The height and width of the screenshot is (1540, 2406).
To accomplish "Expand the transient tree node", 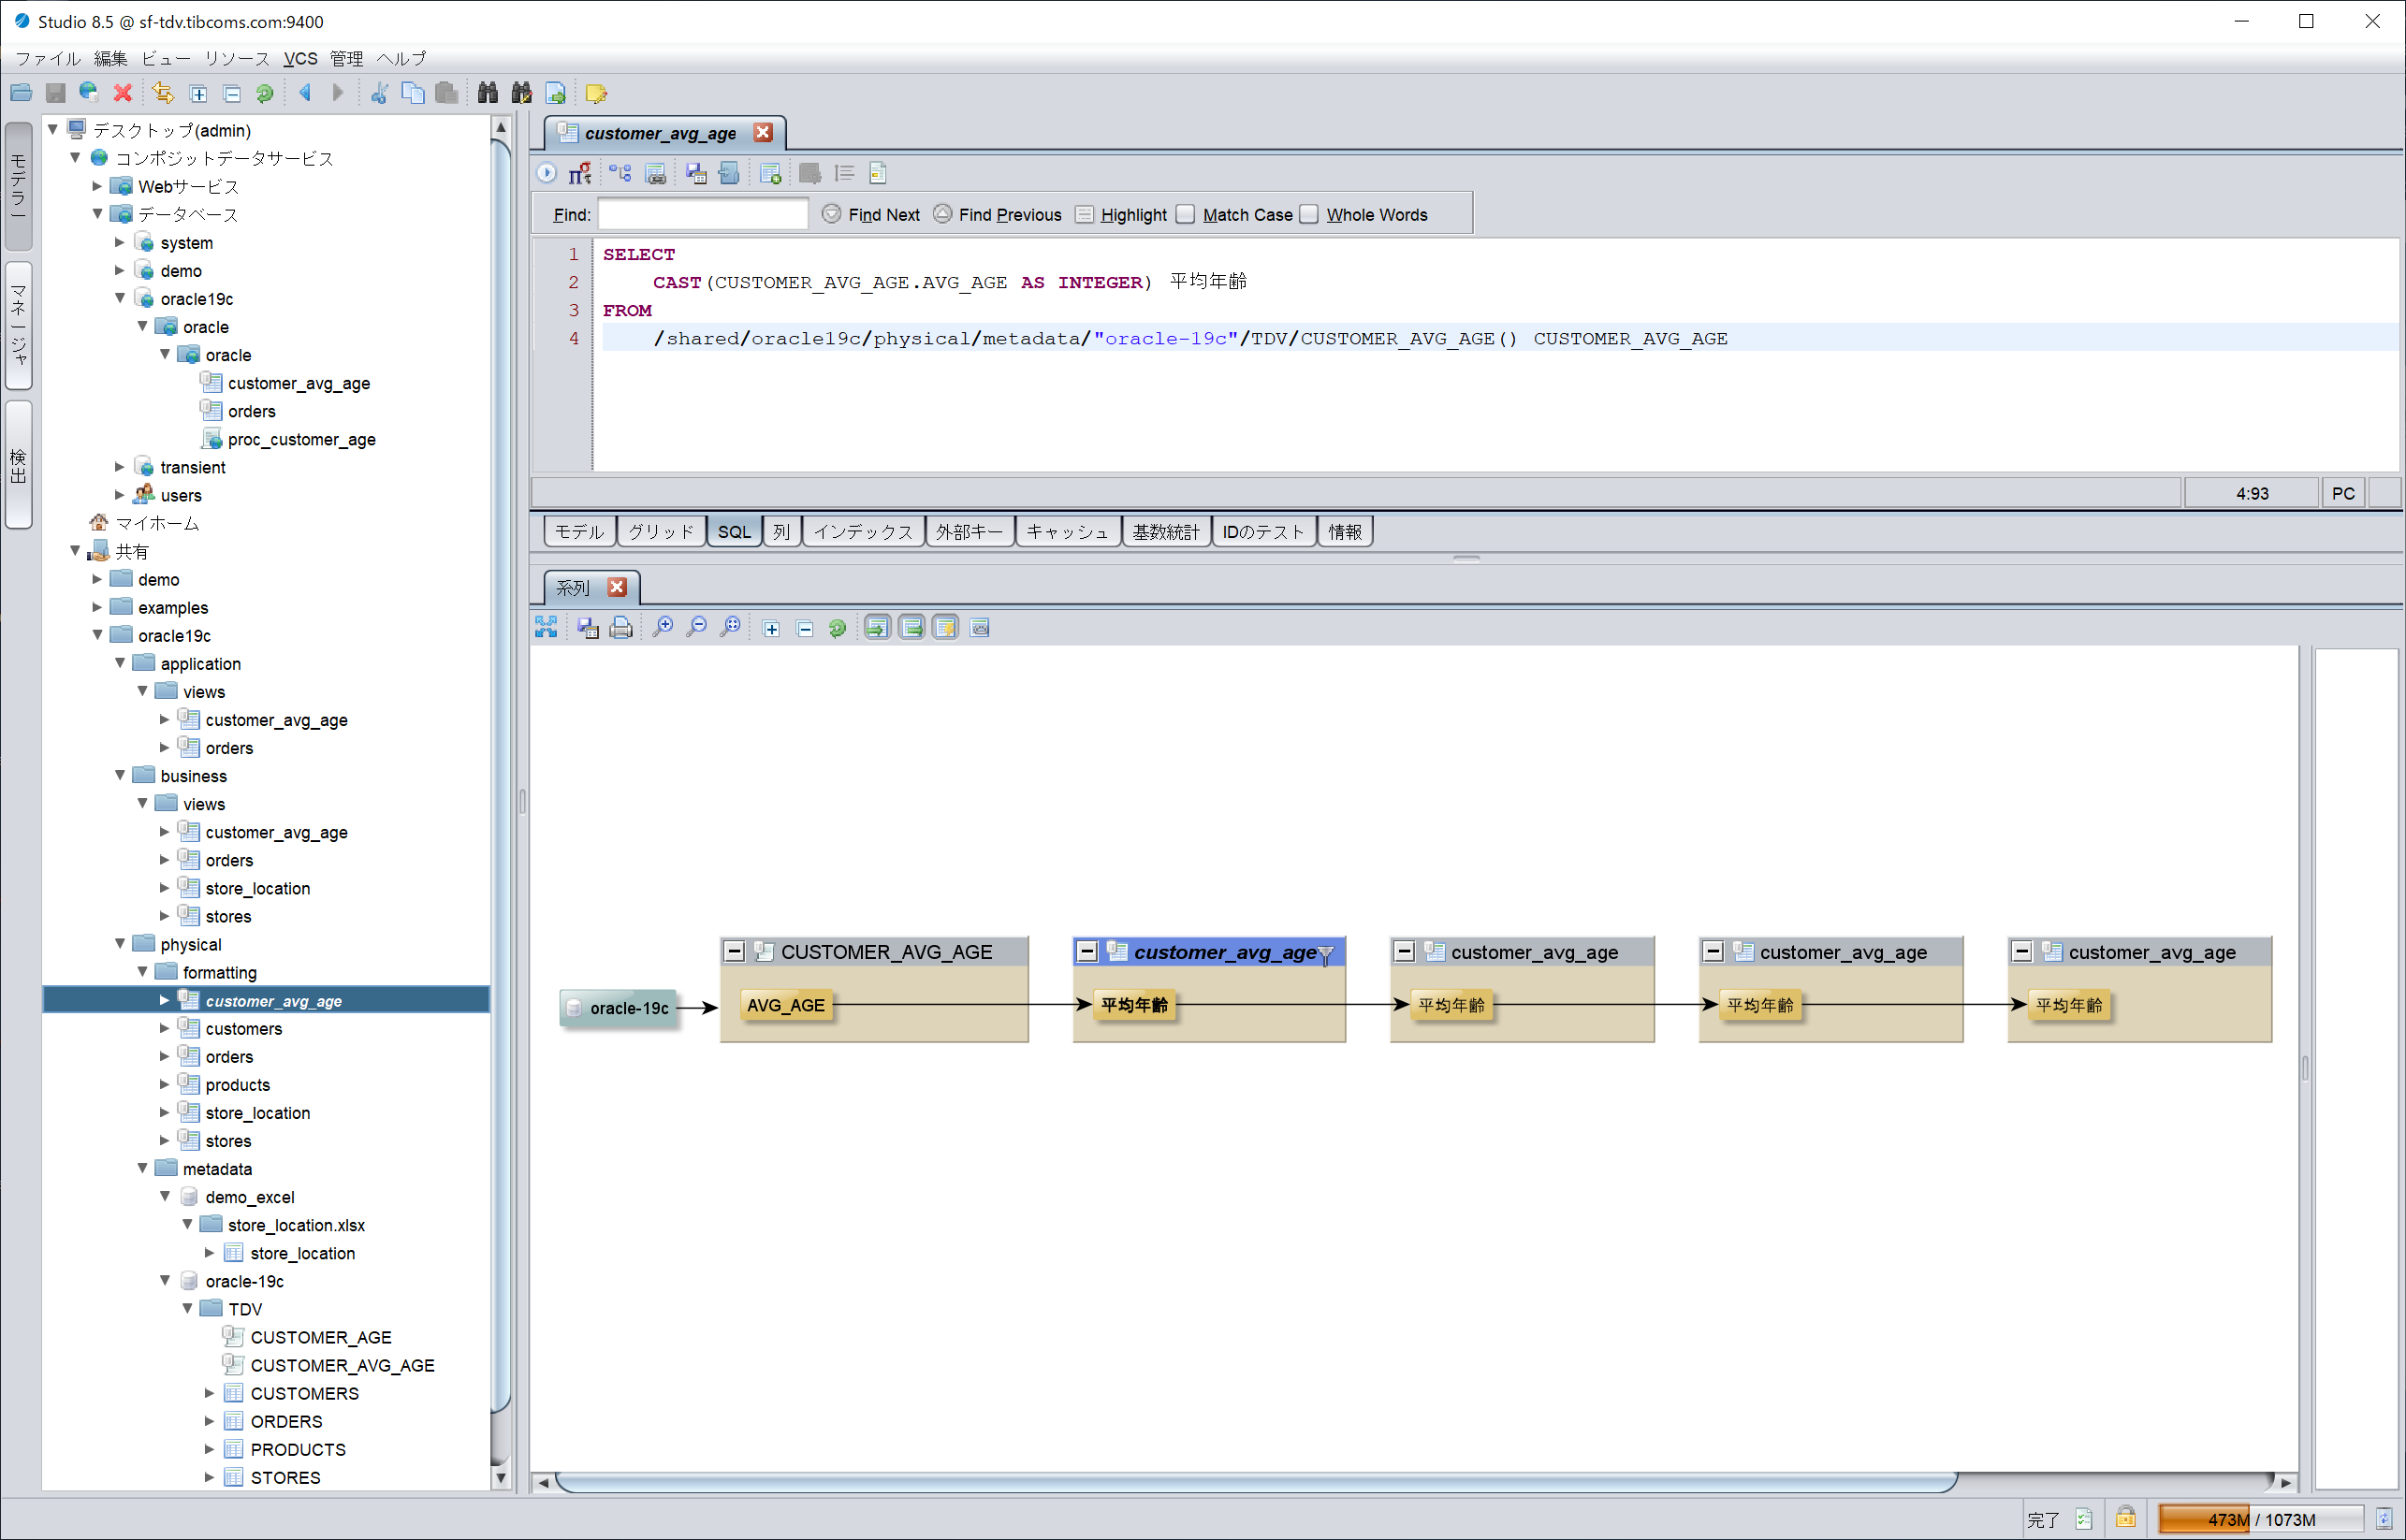I will (120, 467).
